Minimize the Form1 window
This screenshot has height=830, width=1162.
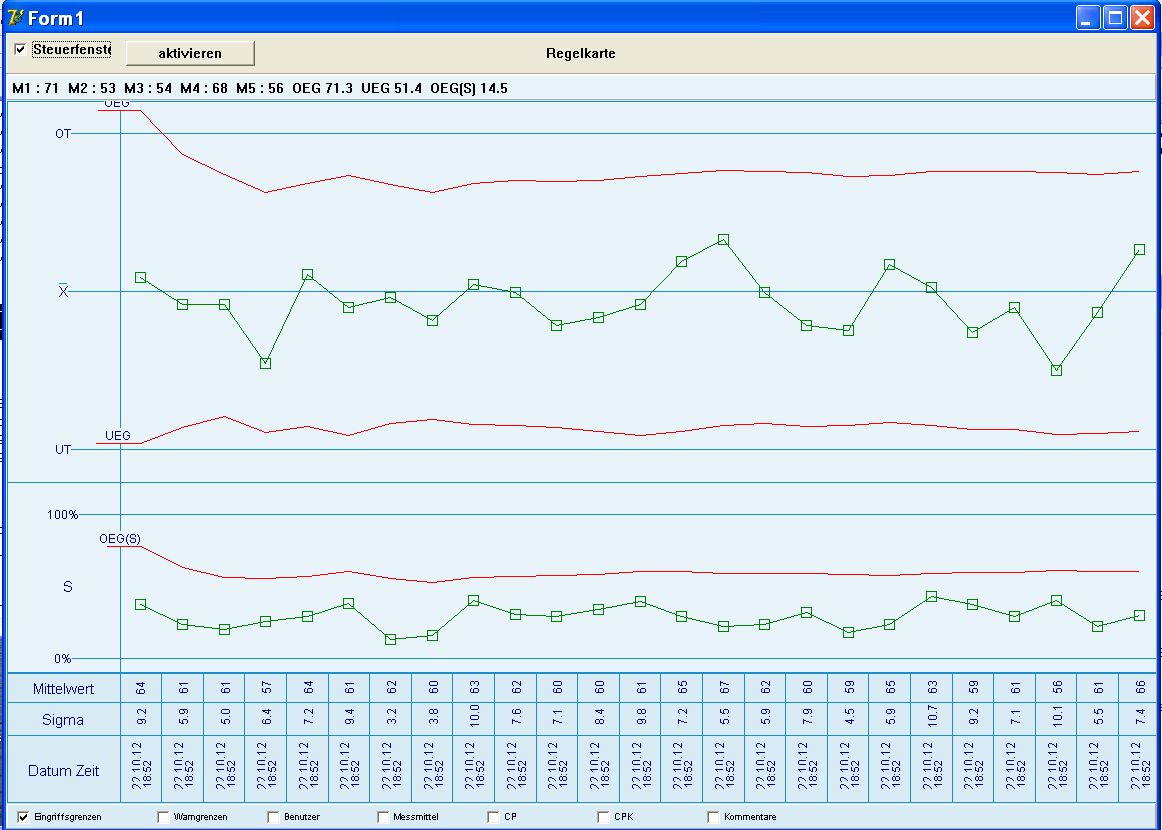coord(1088,18)
